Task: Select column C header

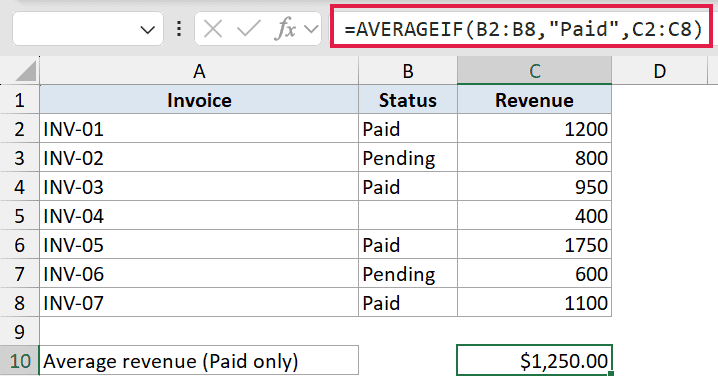Action: tap(534, 71)
